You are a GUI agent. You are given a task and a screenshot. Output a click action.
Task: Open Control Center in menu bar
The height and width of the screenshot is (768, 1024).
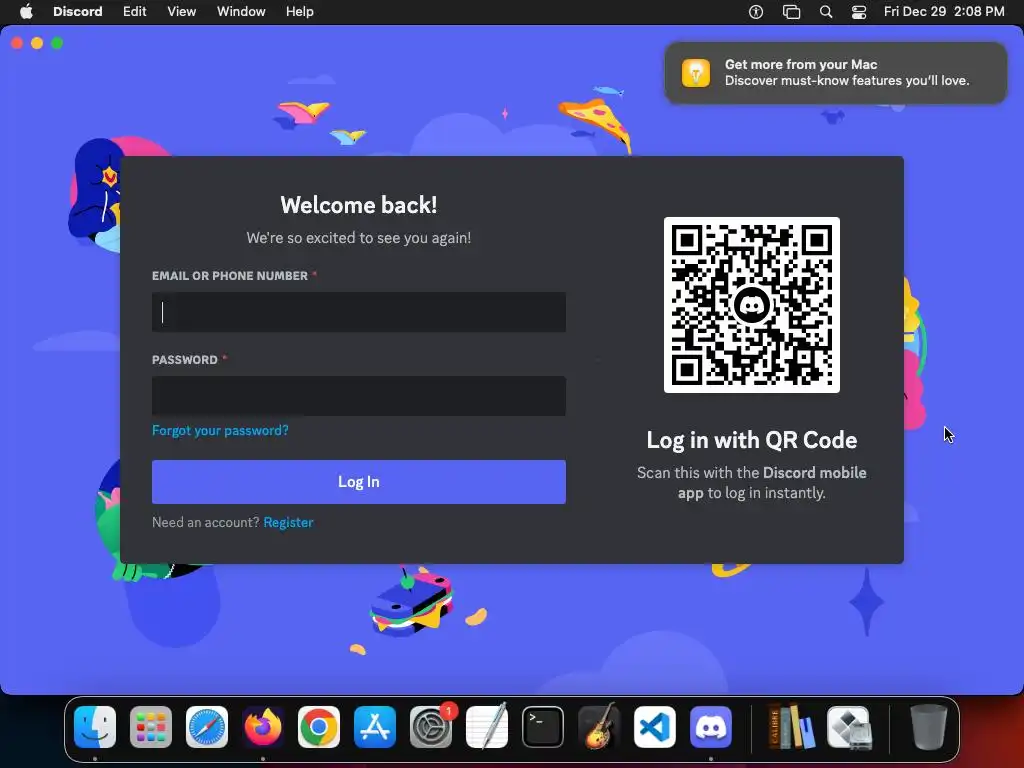(x=859, y=12)
